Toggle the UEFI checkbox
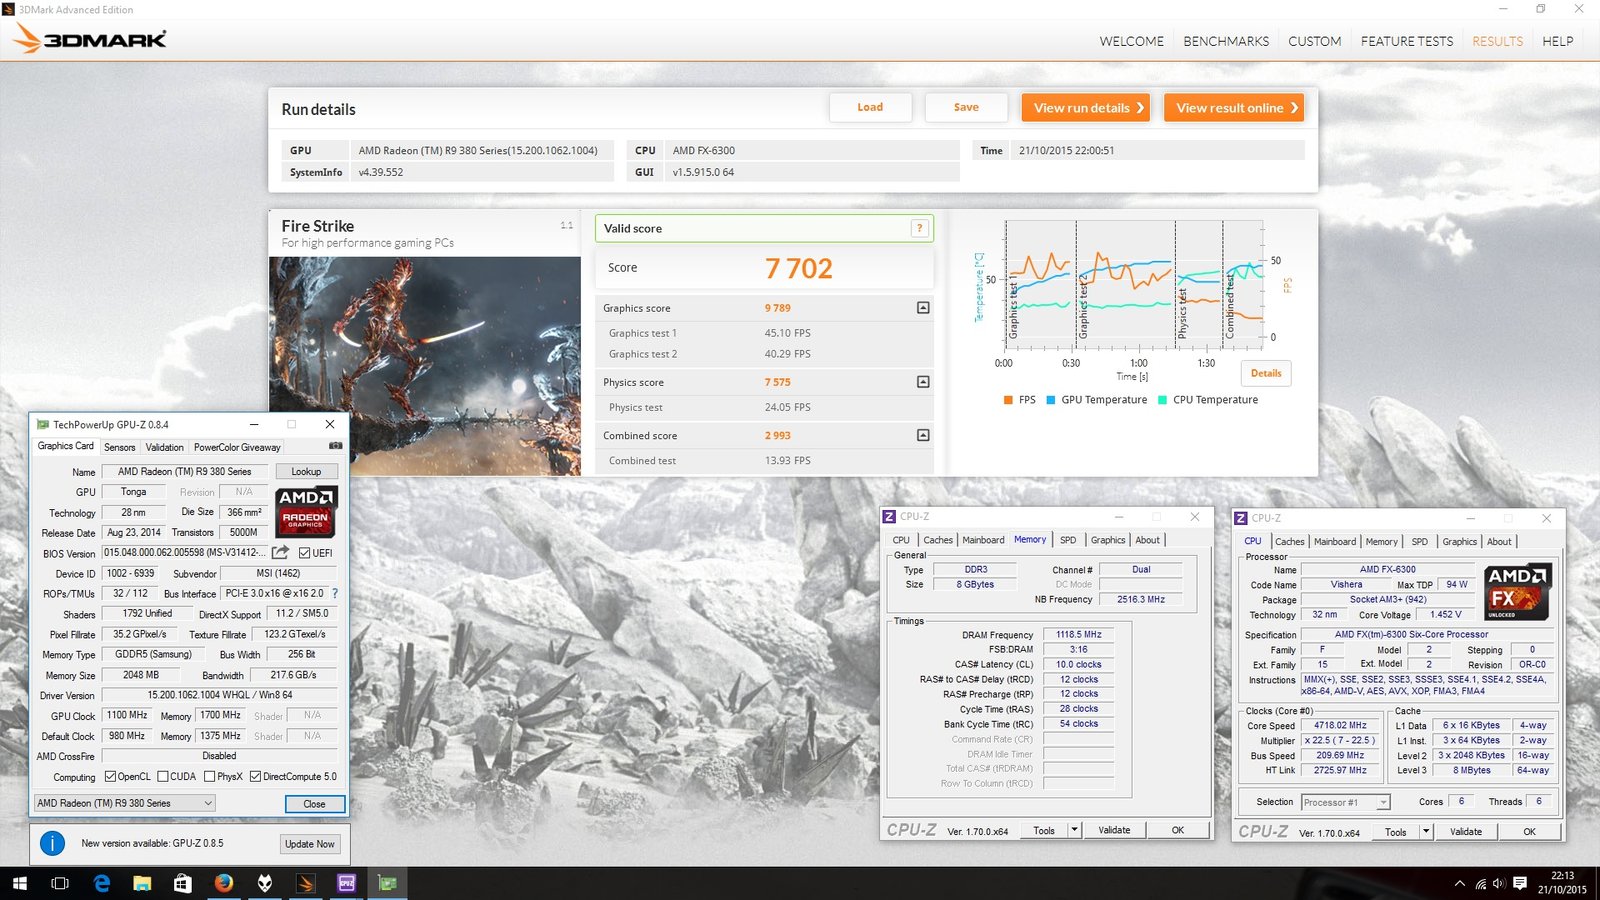This screenshot has height=900, width=1600. 305,553
